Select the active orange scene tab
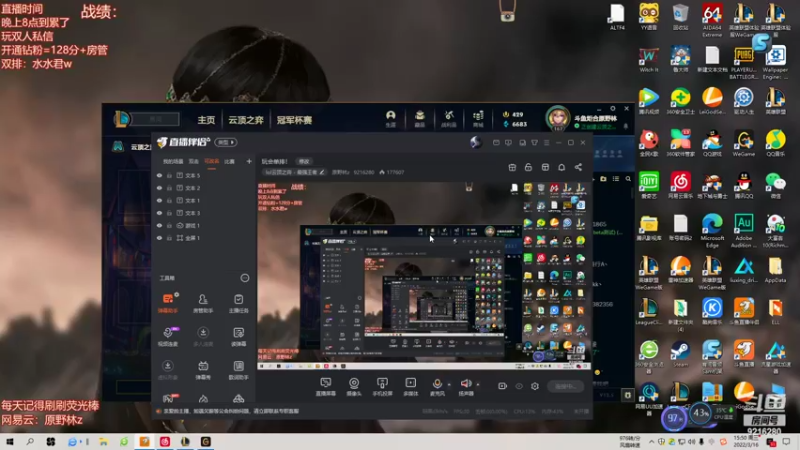 click(211, 161)
